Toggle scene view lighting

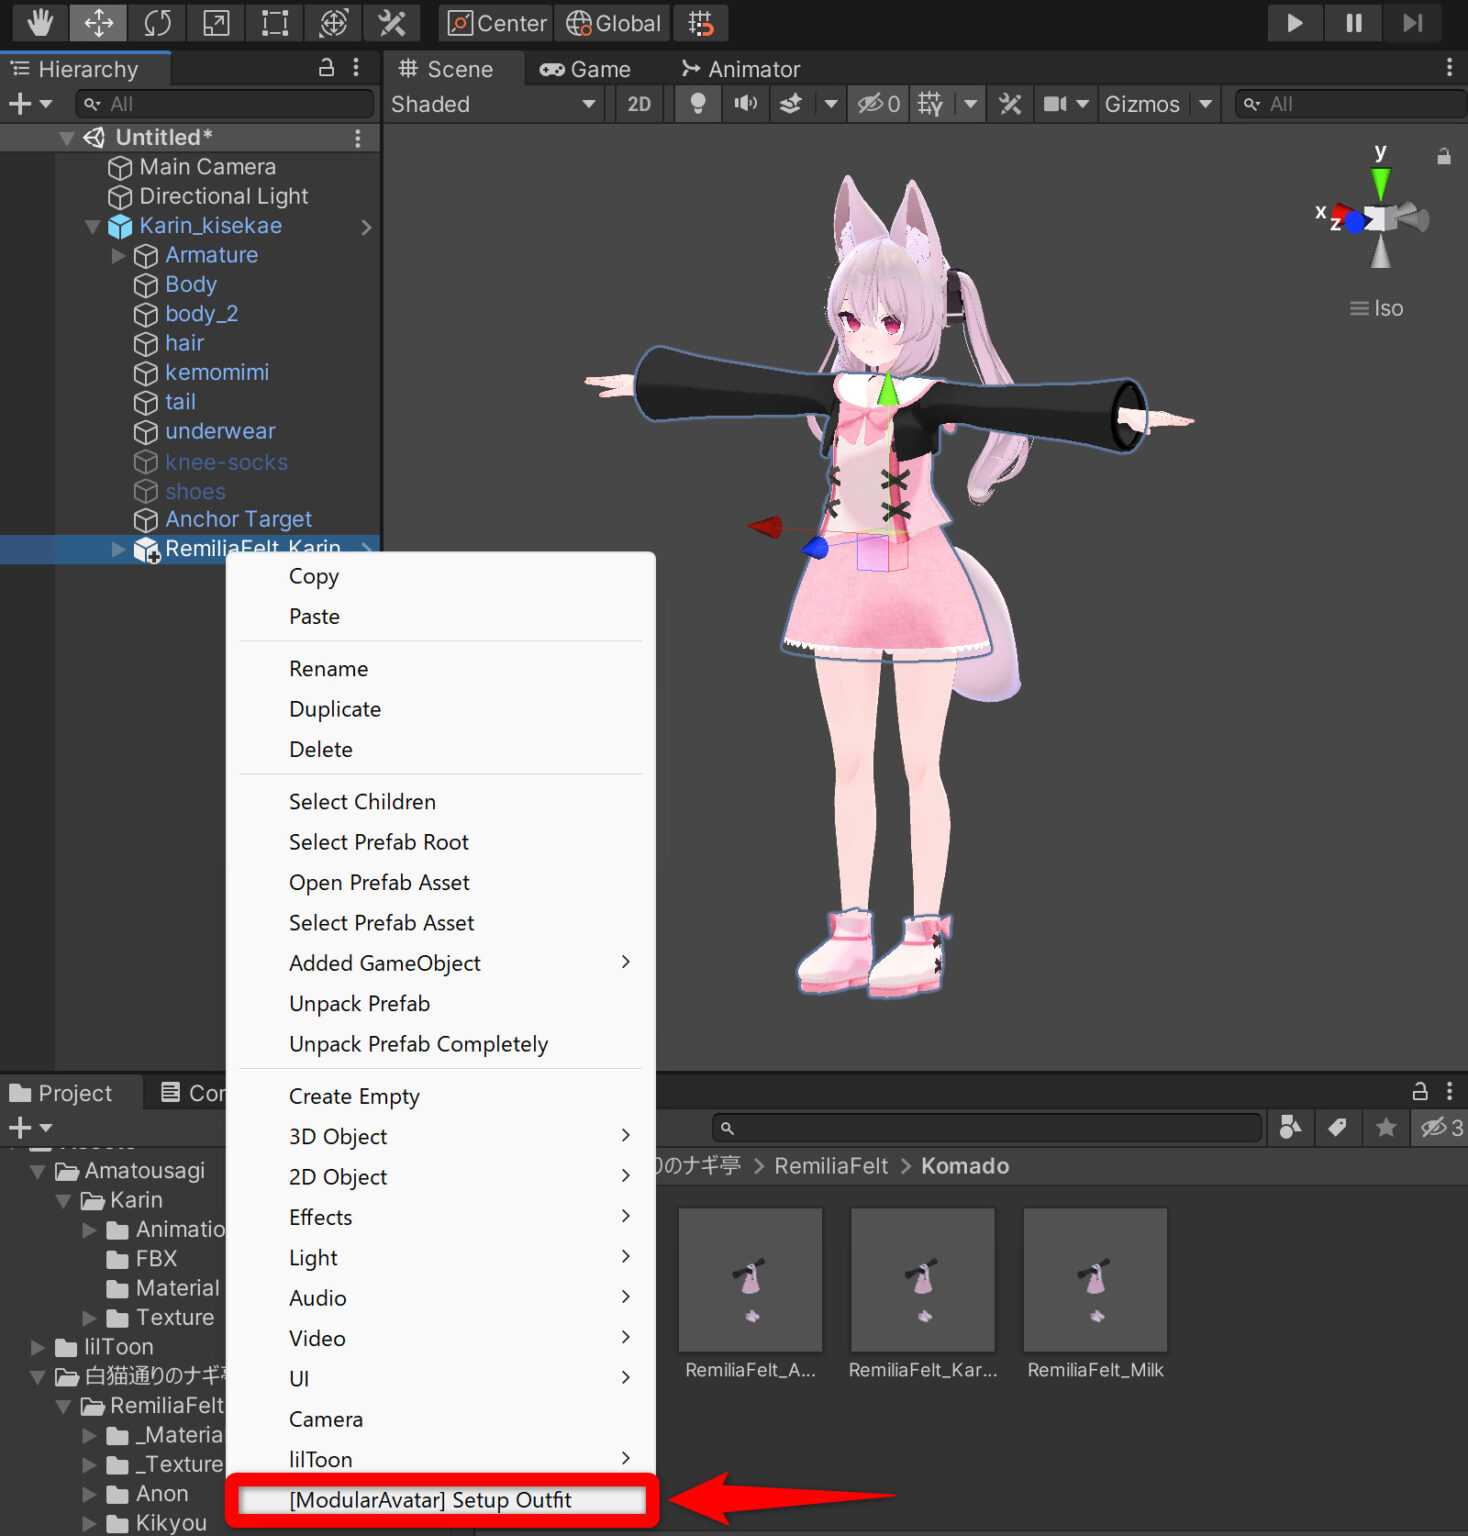click(x=697, y=104)
